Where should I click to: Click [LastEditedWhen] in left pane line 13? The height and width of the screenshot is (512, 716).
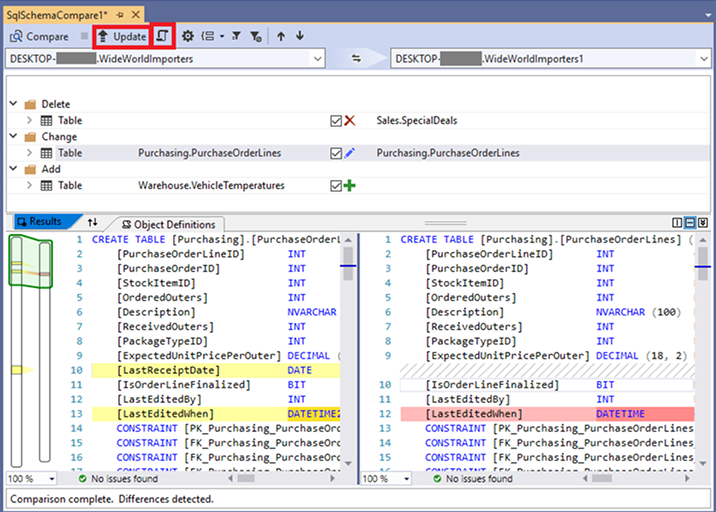165,414
